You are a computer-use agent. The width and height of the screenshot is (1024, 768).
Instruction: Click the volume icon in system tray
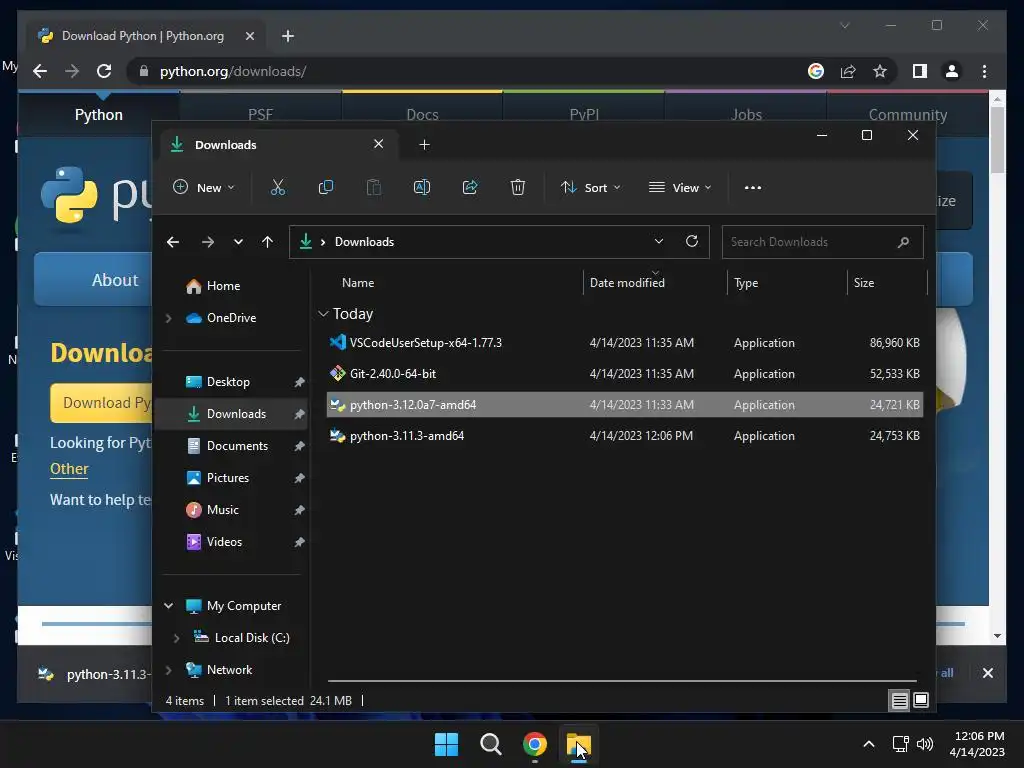pyautogui.click(x=925, y=744)
